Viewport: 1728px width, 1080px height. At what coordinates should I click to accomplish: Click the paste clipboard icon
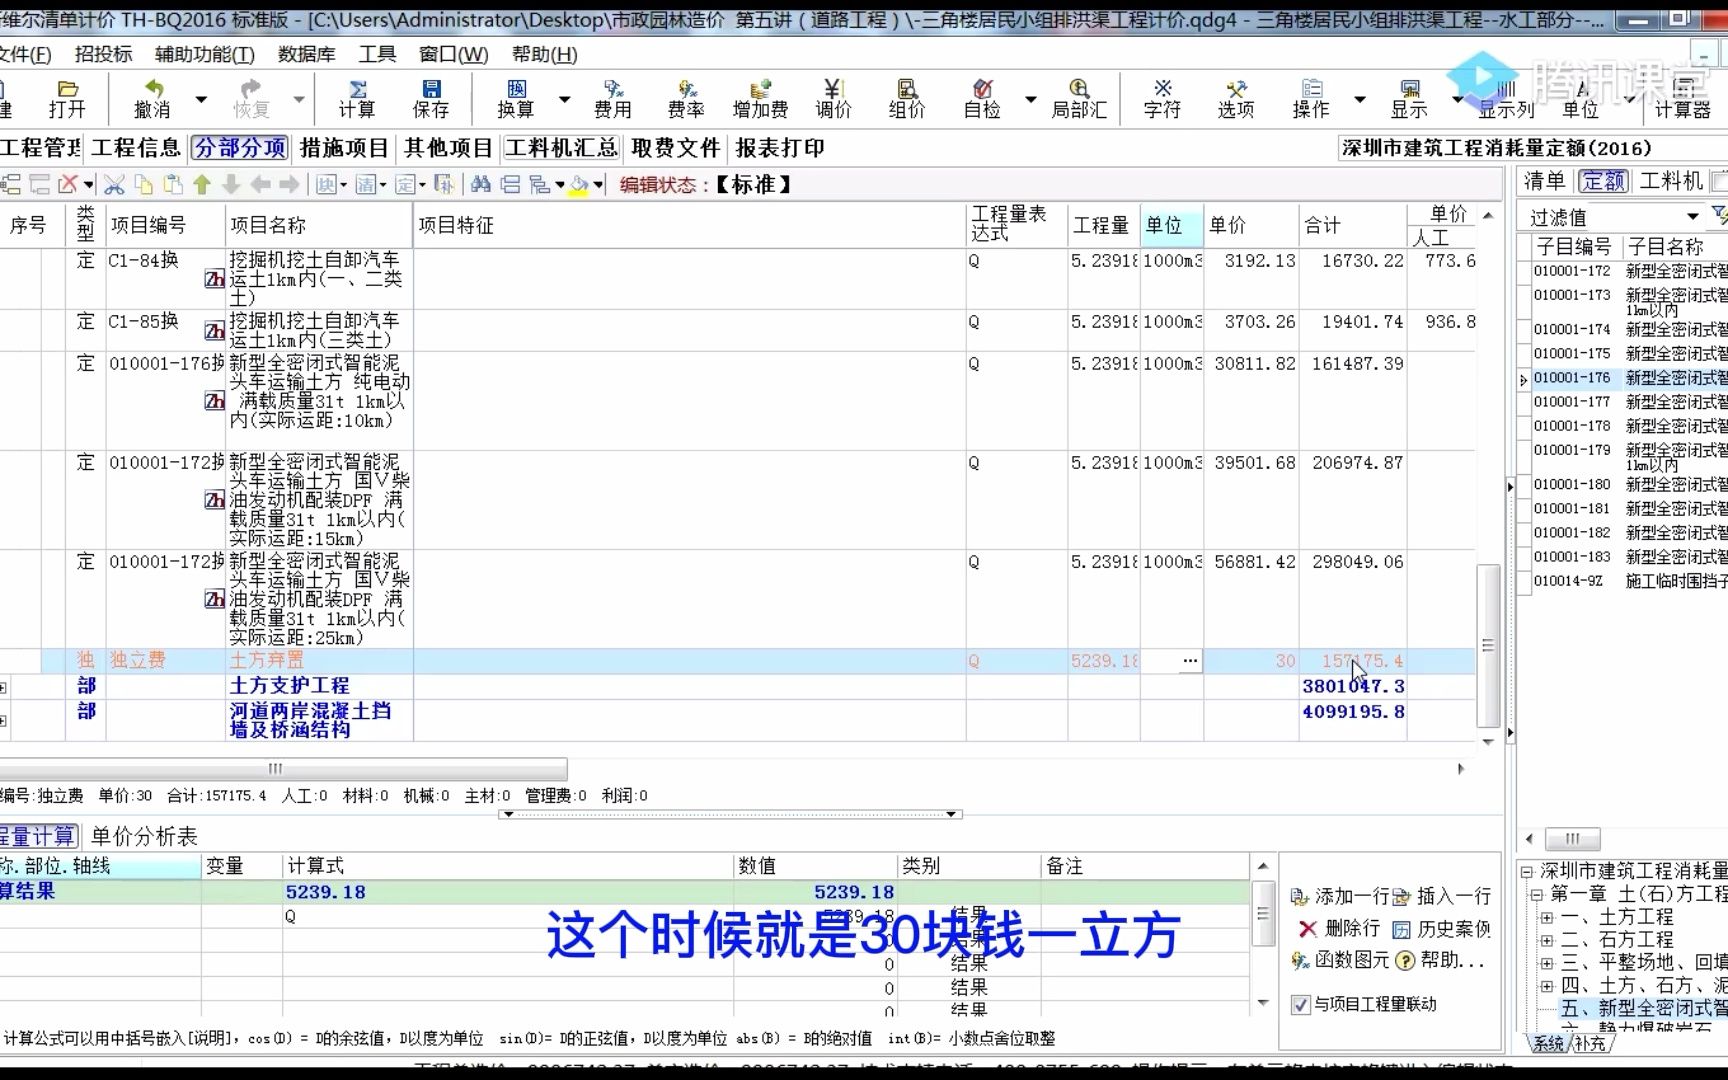[173, 185]
